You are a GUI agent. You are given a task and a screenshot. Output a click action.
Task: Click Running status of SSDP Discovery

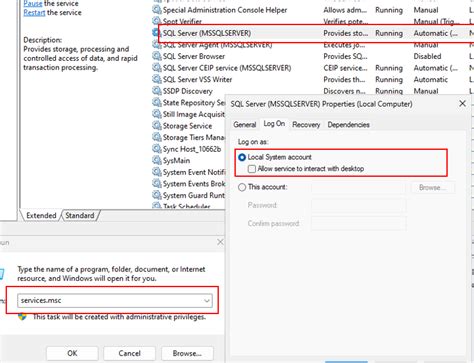(389, 91)
